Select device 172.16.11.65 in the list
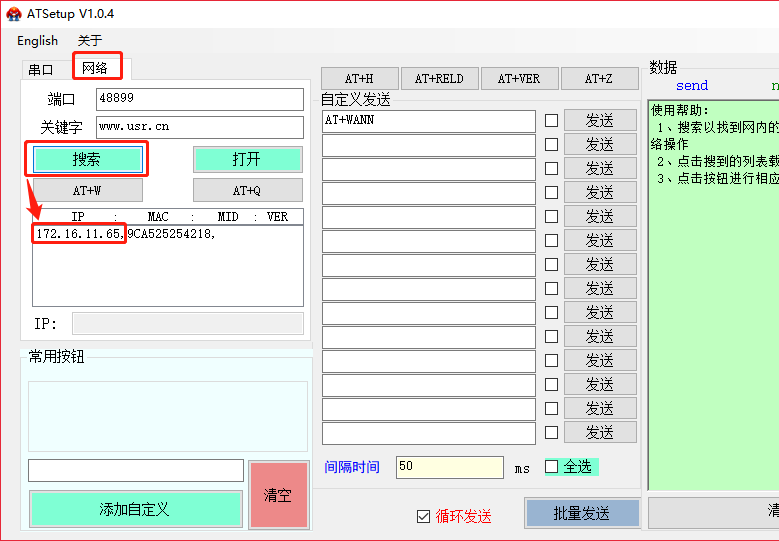The height and width of the screenshot is (541, 779). [79, 234]
